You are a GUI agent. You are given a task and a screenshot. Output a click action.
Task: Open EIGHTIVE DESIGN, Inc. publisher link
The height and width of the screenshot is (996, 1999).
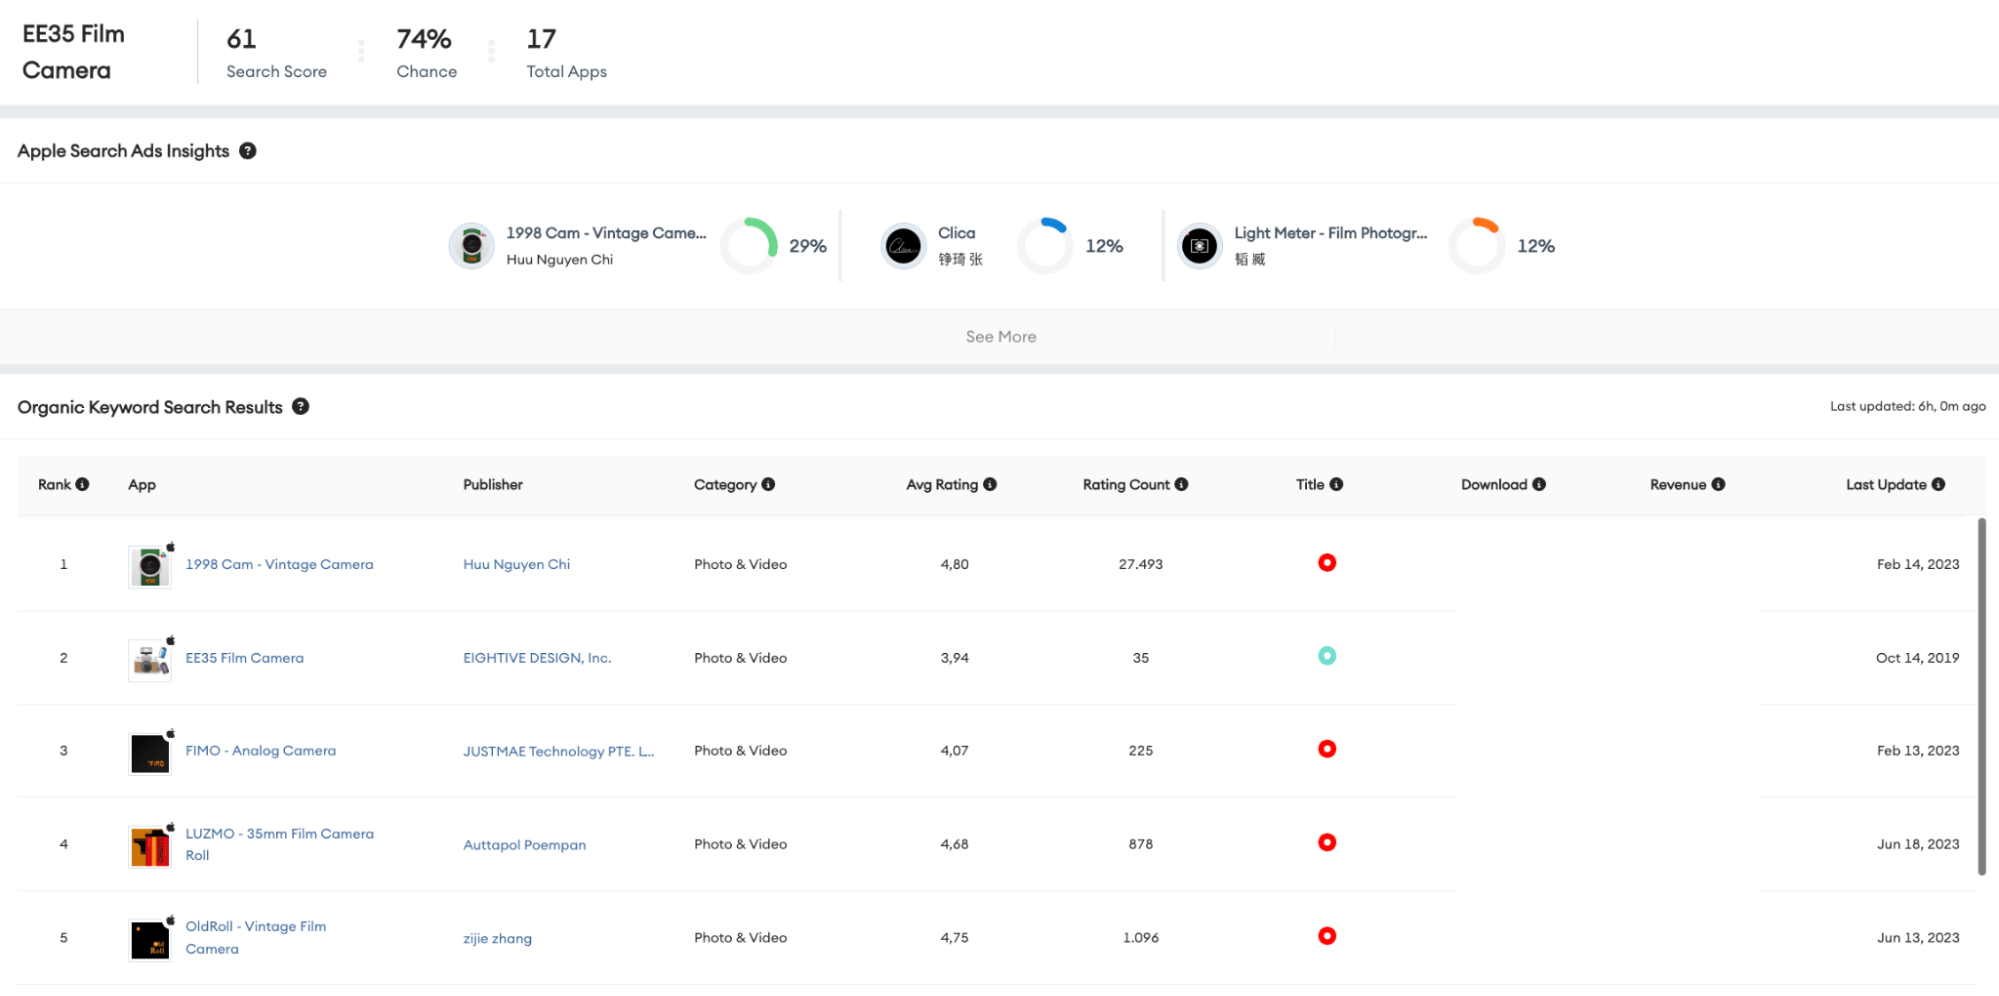pos(537,658)
